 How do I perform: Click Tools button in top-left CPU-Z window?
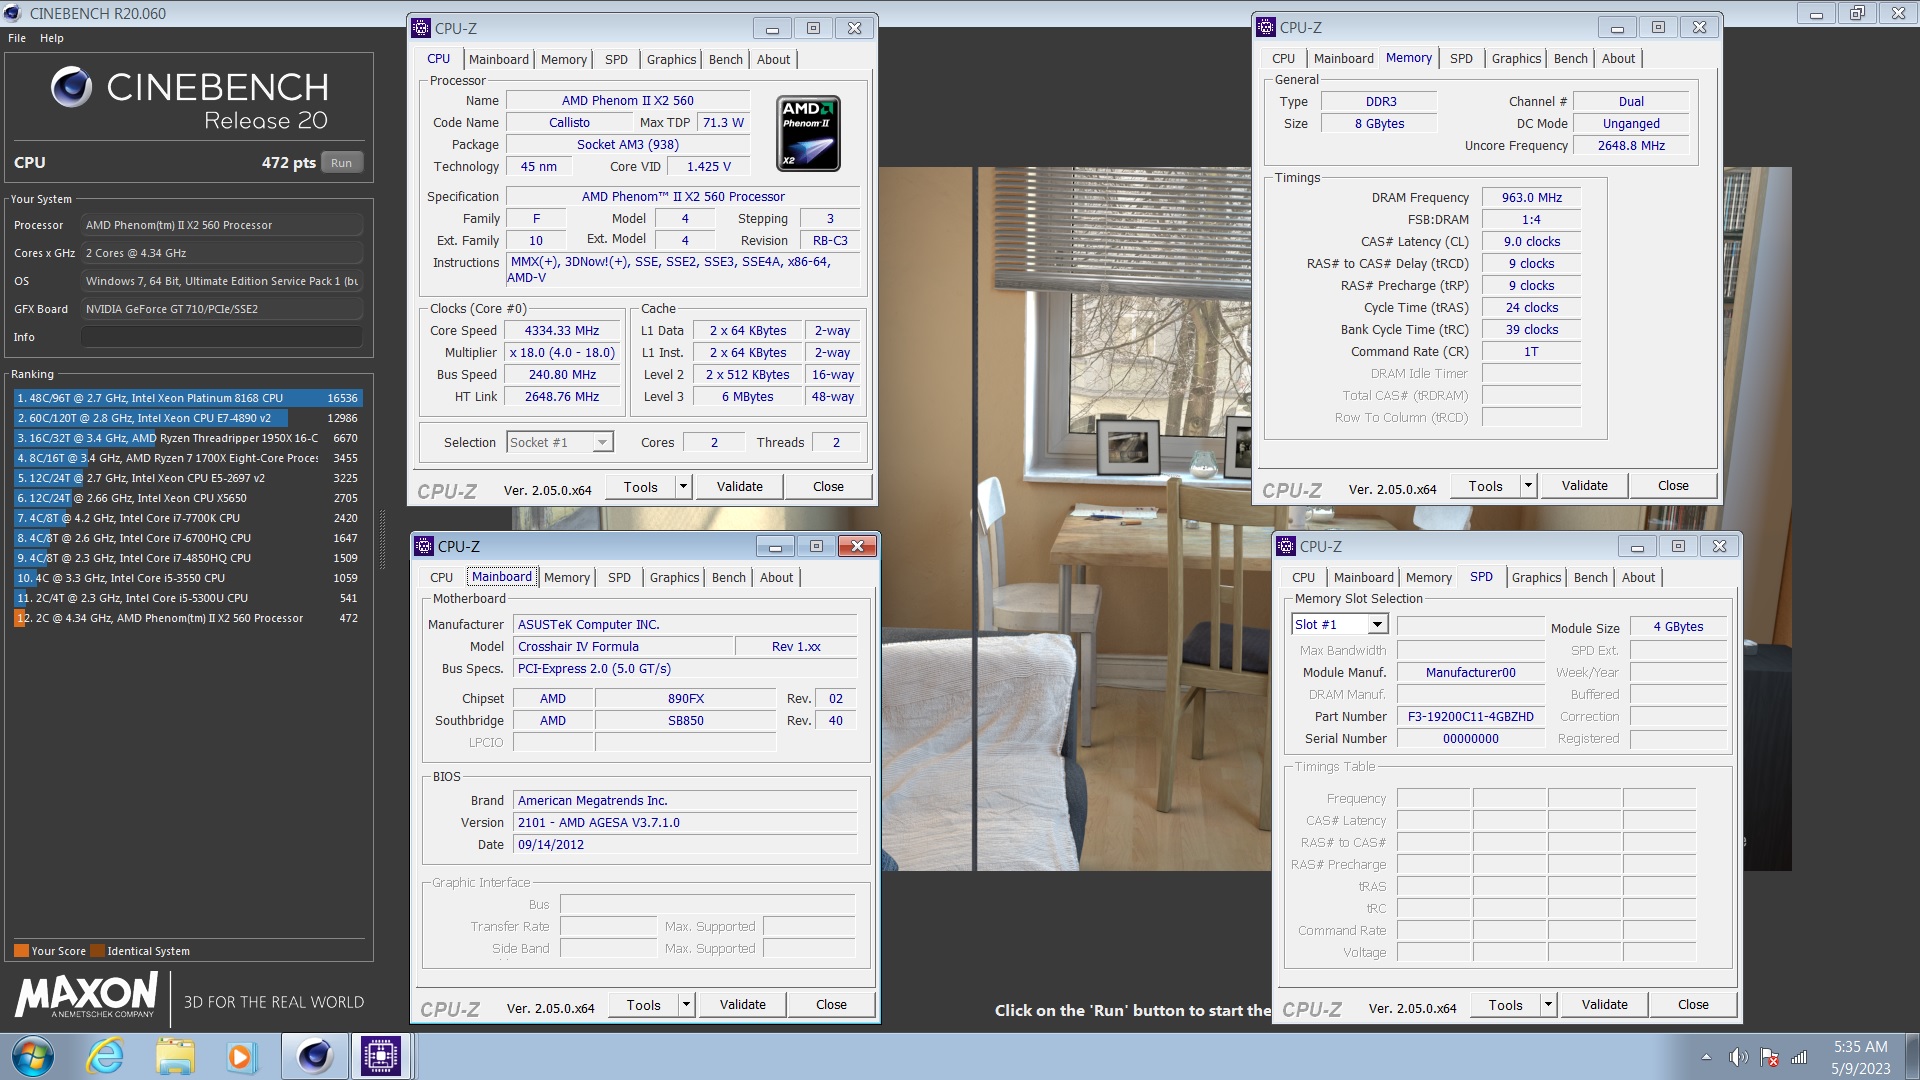pos(641,487)
